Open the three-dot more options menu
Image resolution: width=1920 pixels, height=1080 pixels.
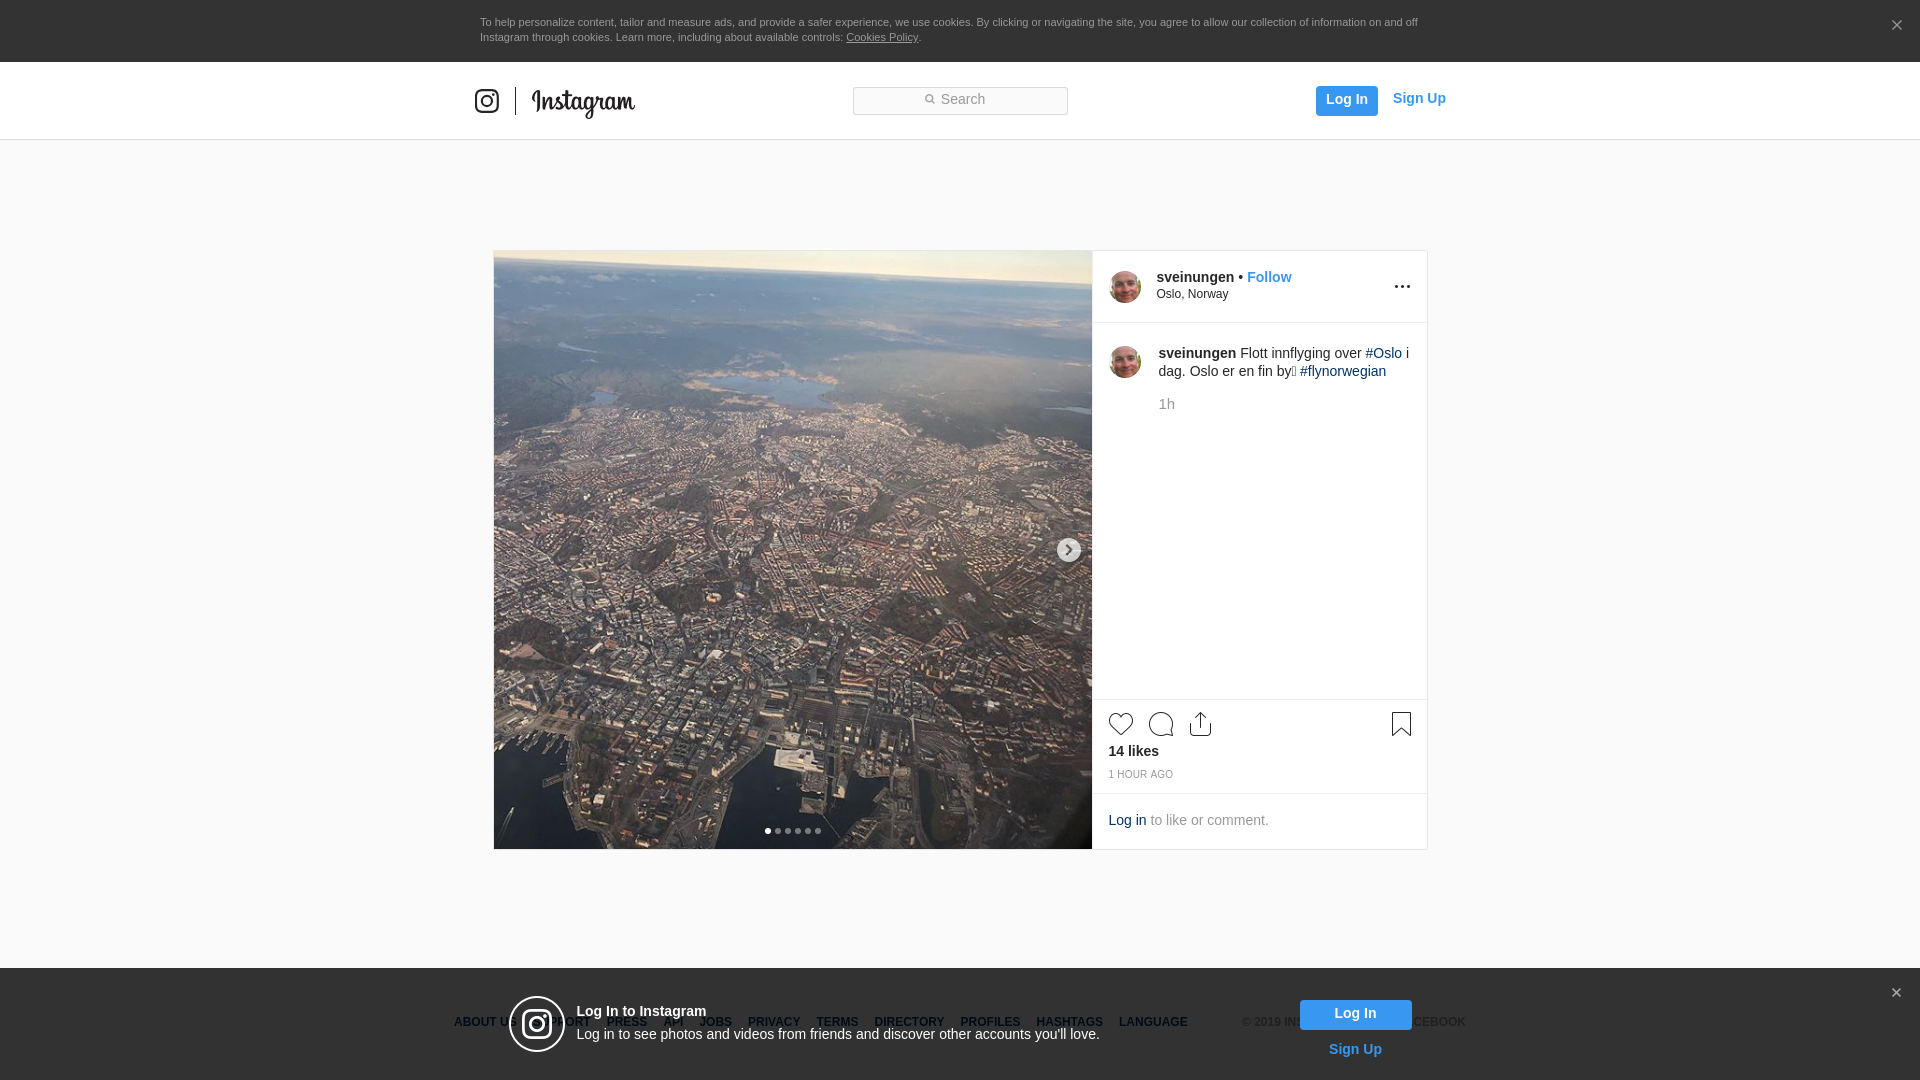[1402, 287]
